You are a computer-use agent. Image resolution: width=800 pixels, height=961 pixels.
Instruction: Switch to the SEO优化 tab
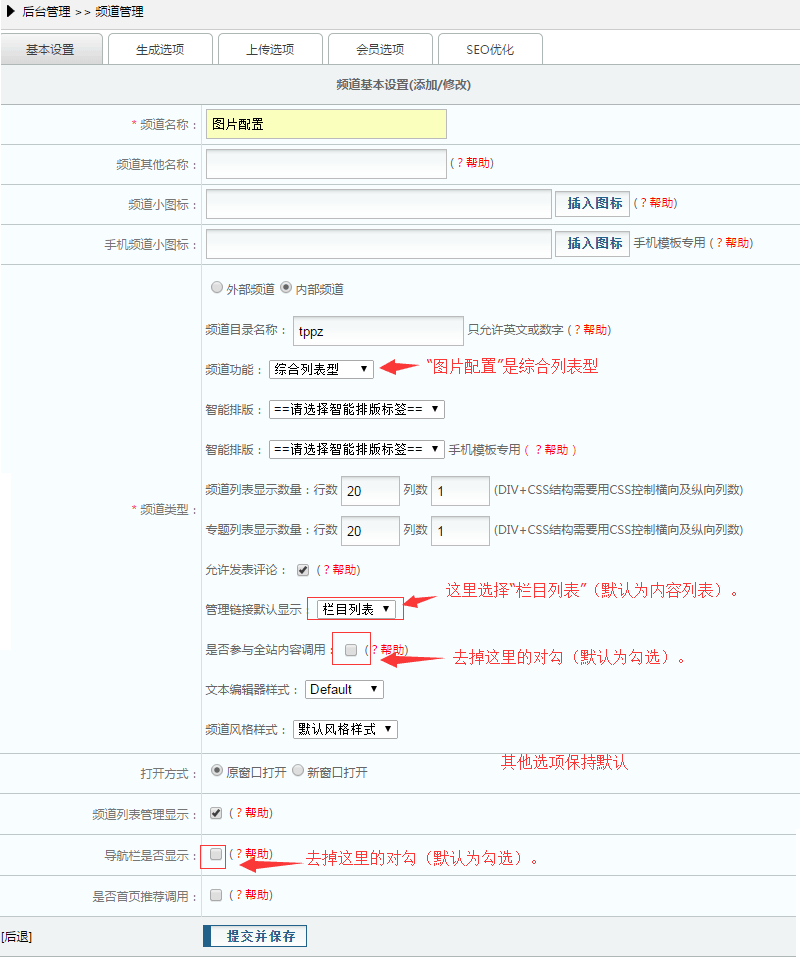tap(490, 49)
